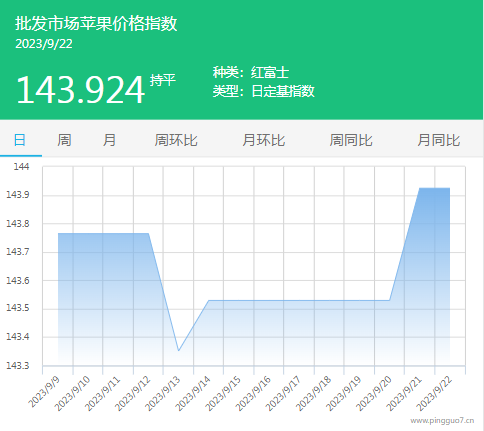Viewport: 484px width, 431px height.
Task: Open the 月环比 tab
Action: pos(264,140)
